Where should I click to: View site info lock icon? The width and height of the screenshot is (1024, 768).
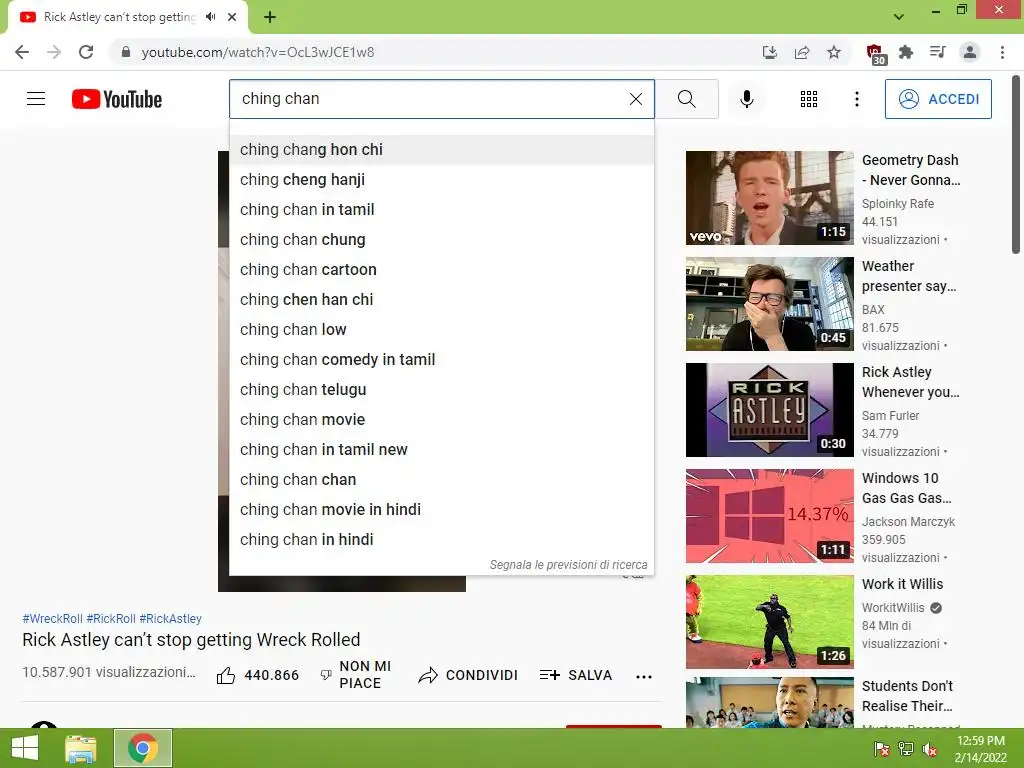pos(126,52)
